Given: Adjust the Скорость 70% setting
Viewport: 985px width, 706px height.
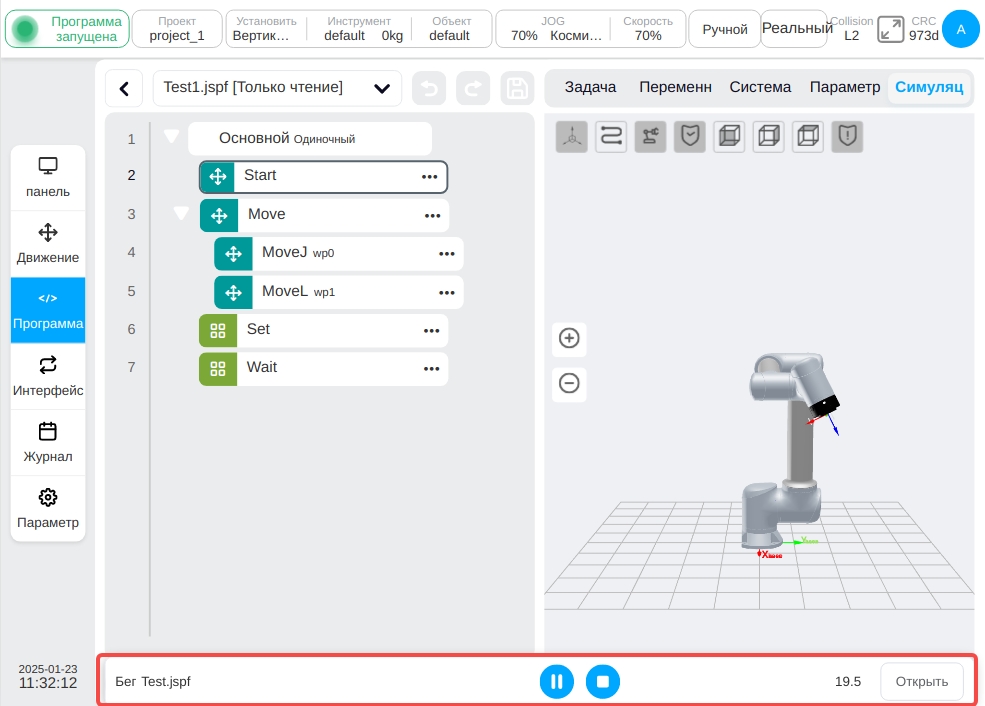Looking at the screenshot, I should tap(648, 29).
